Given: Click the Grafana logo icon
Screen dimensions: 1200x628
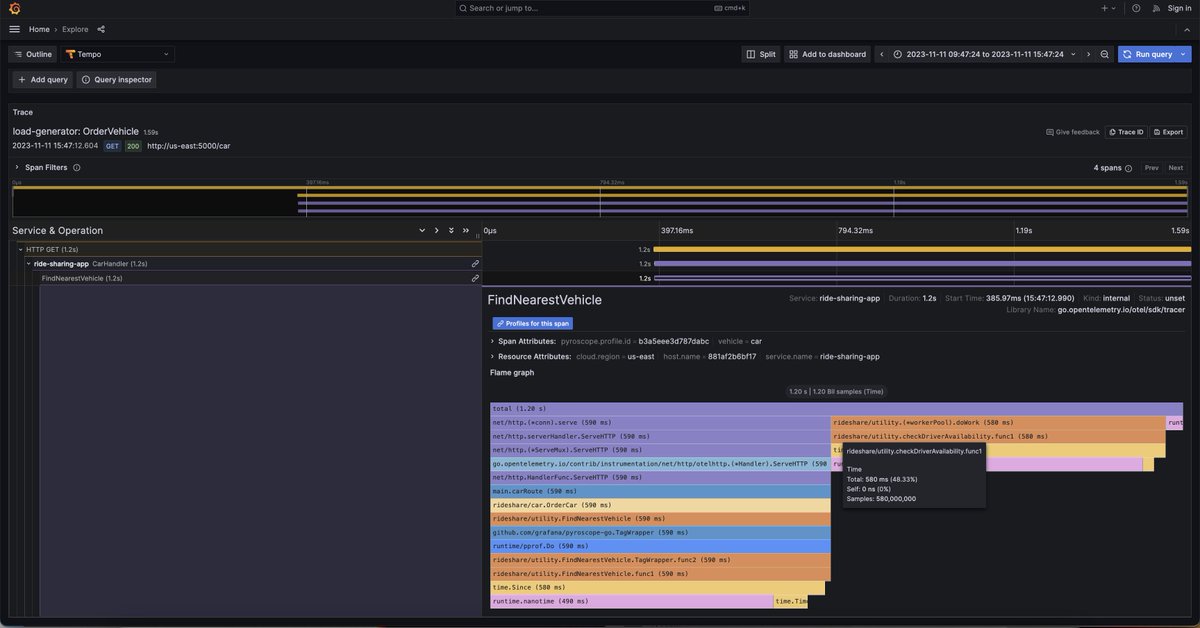Looking at the screenshot, I should (14, 8).
